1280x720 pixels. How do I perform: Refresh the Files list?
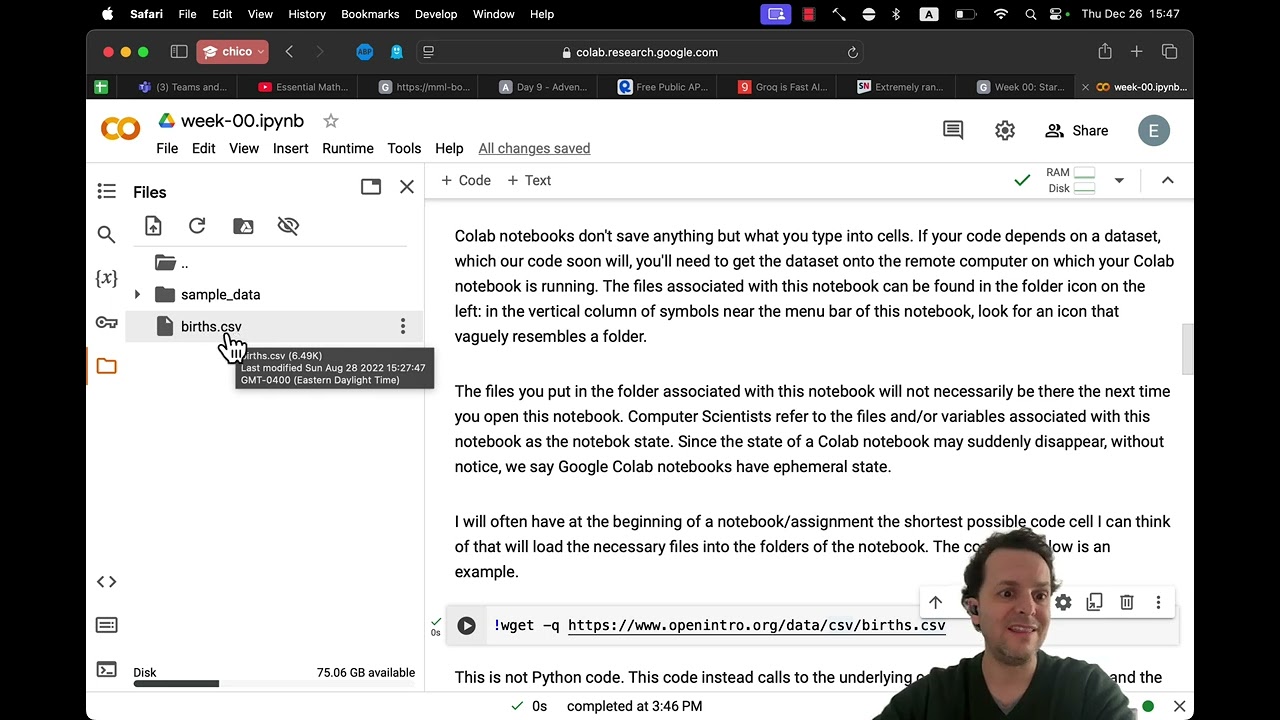(x=197, y=226)
